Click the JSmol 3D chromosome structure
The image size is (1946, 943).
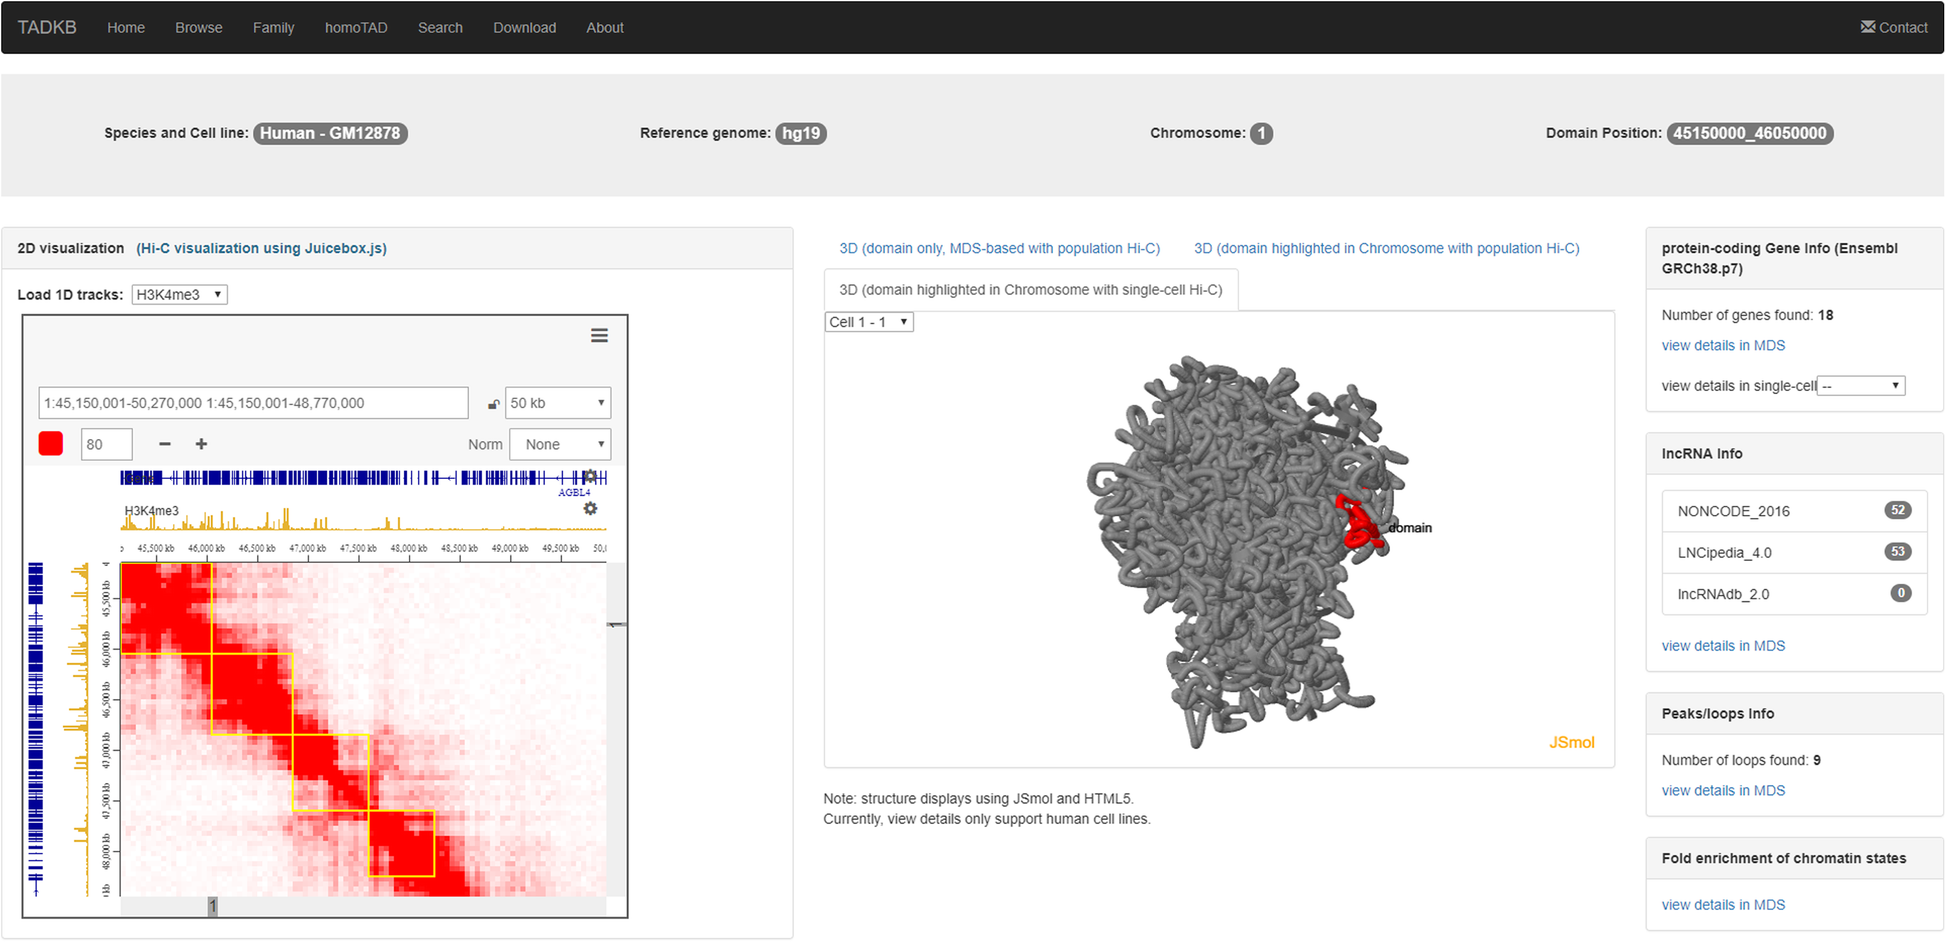pos(1248,550)
